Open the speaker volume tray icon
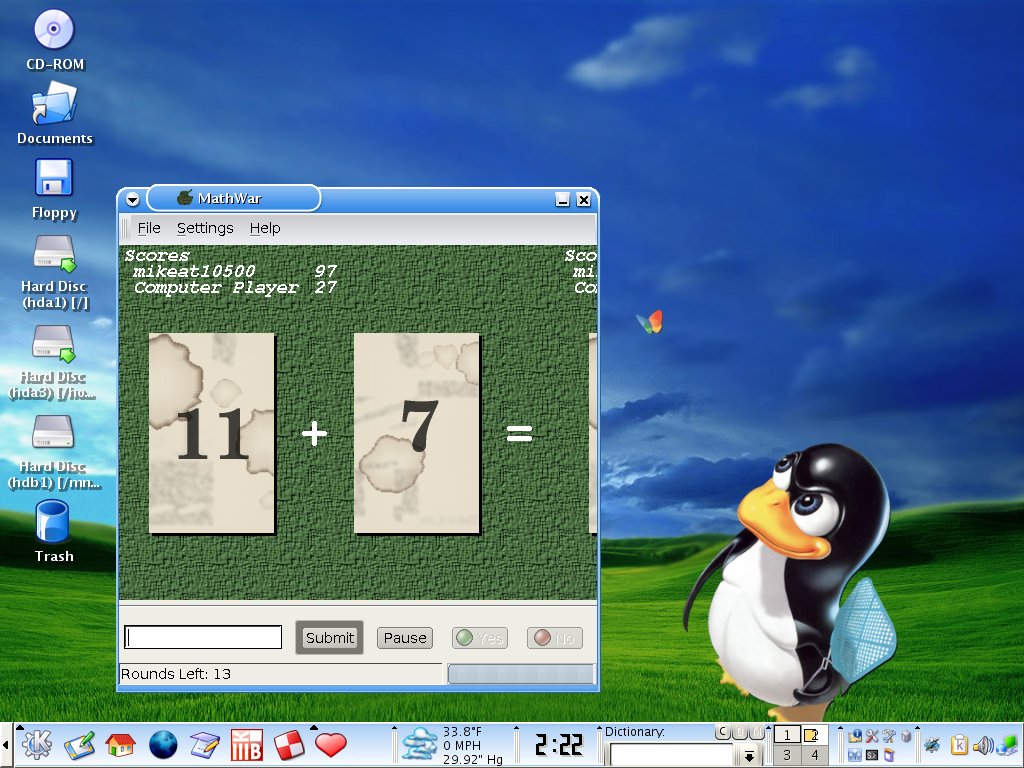The width and height of the screenshot is (1024, 768). 984,746
